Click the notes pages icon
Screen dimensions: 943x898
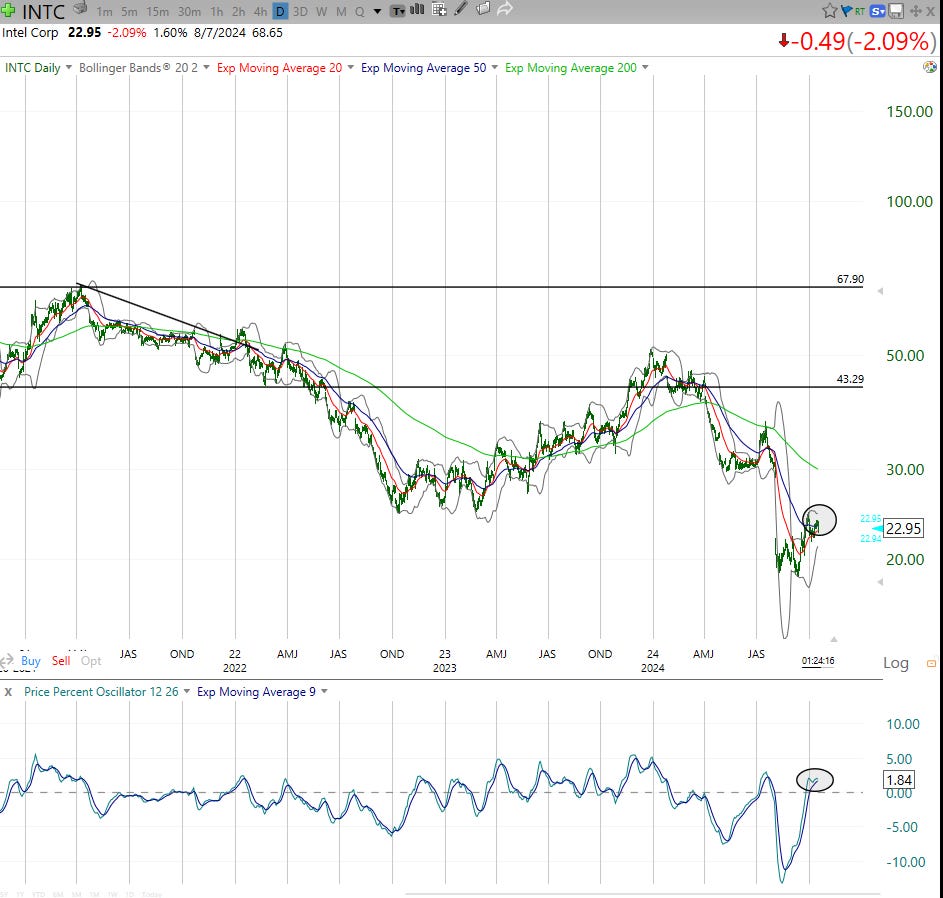coord(483,9)
